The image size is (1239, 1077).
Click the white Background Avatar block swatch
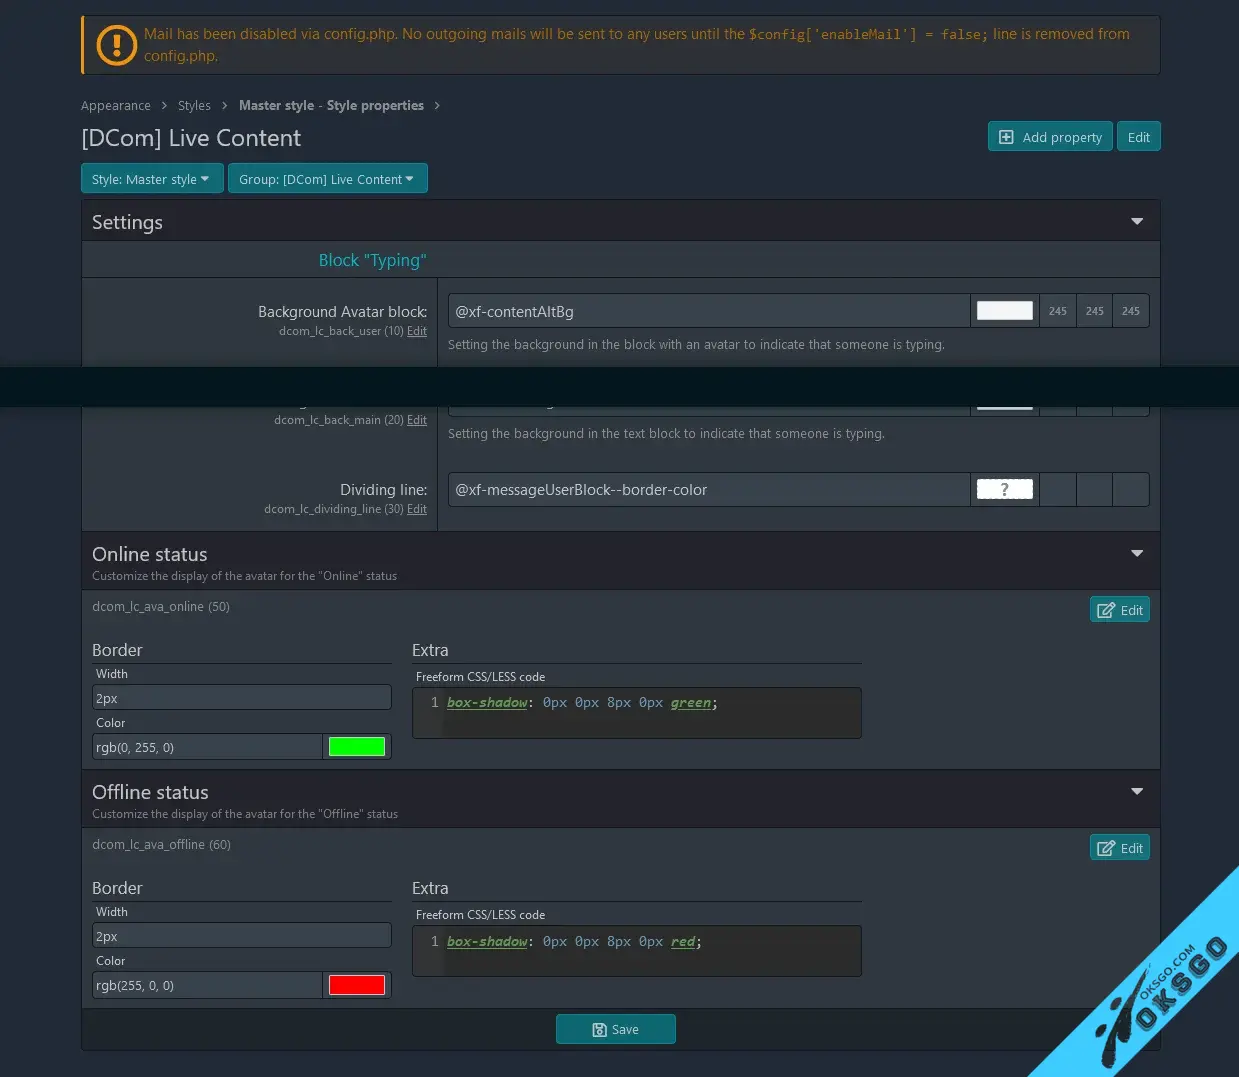1004,311
